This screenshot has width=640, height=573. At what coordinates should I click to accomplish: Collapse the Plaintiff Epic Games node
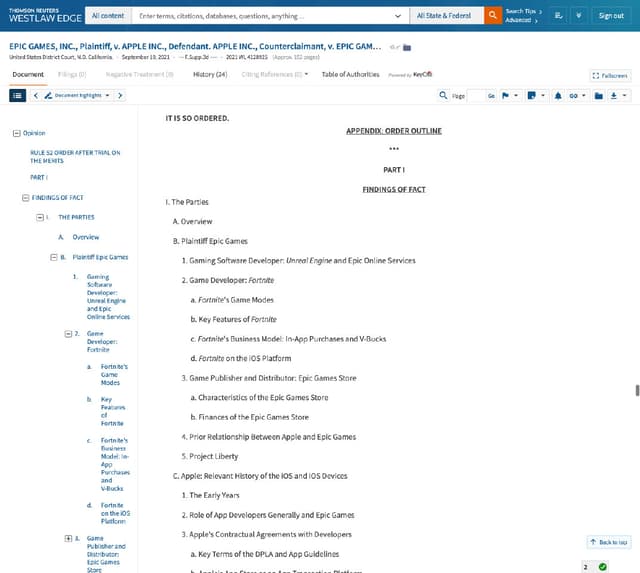point(51,257)
